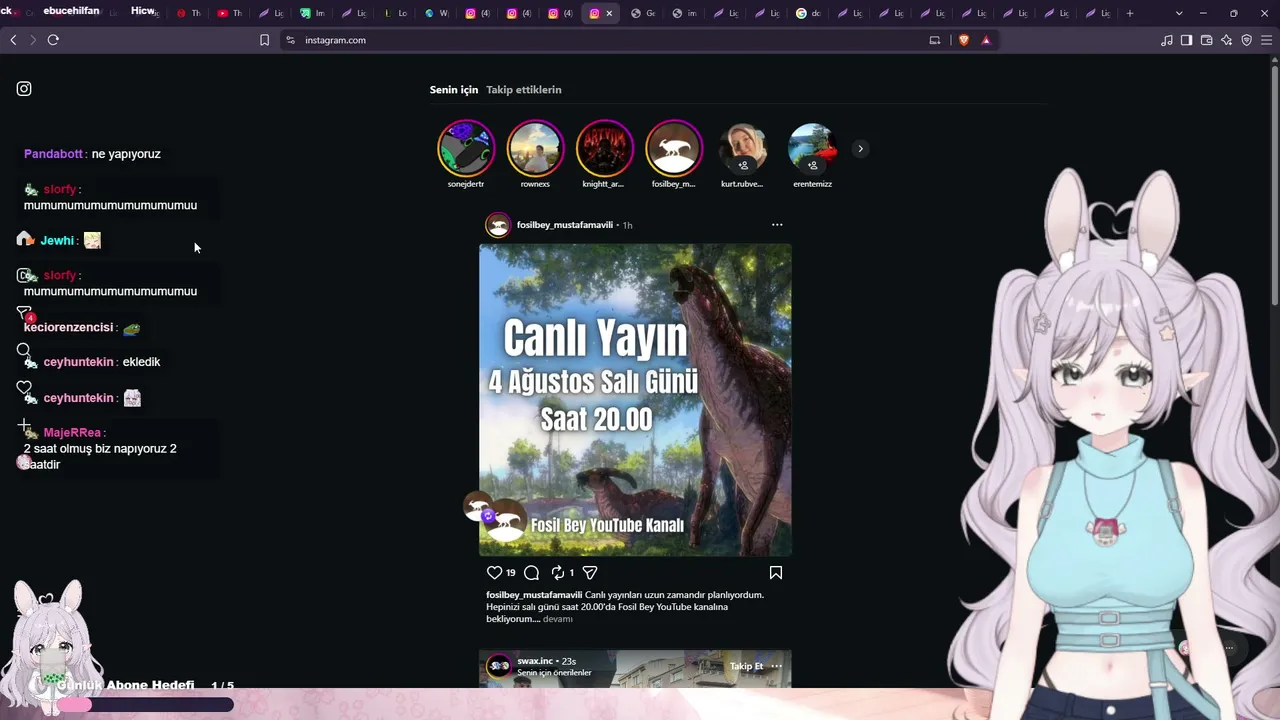Toggle the browser sidebar panel
1280x720 pixels.
click(1186, 40)
